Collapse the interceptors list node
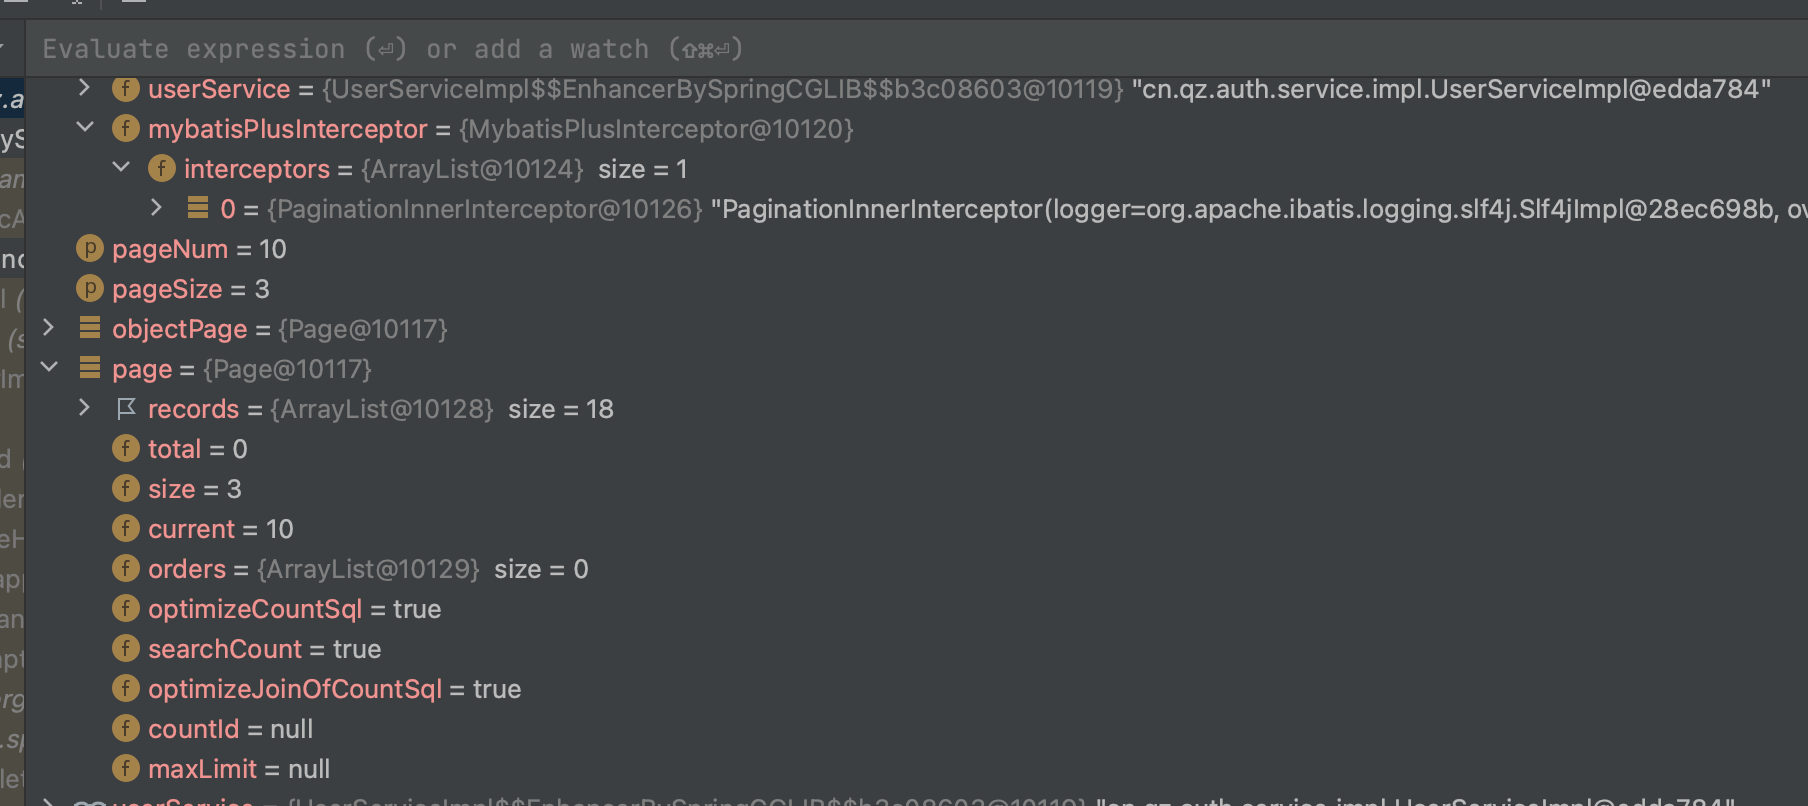 tap(121, 168)
